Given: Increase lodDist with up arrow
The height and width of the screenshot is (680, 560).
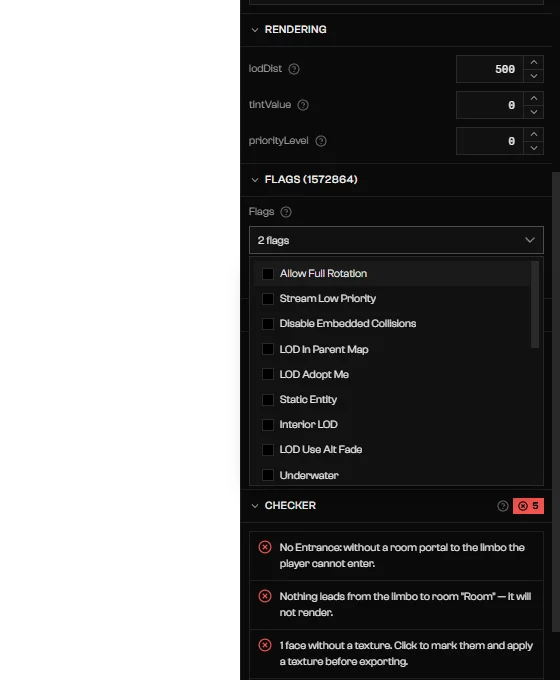Looking at the screenshot, I should [534, 62].
